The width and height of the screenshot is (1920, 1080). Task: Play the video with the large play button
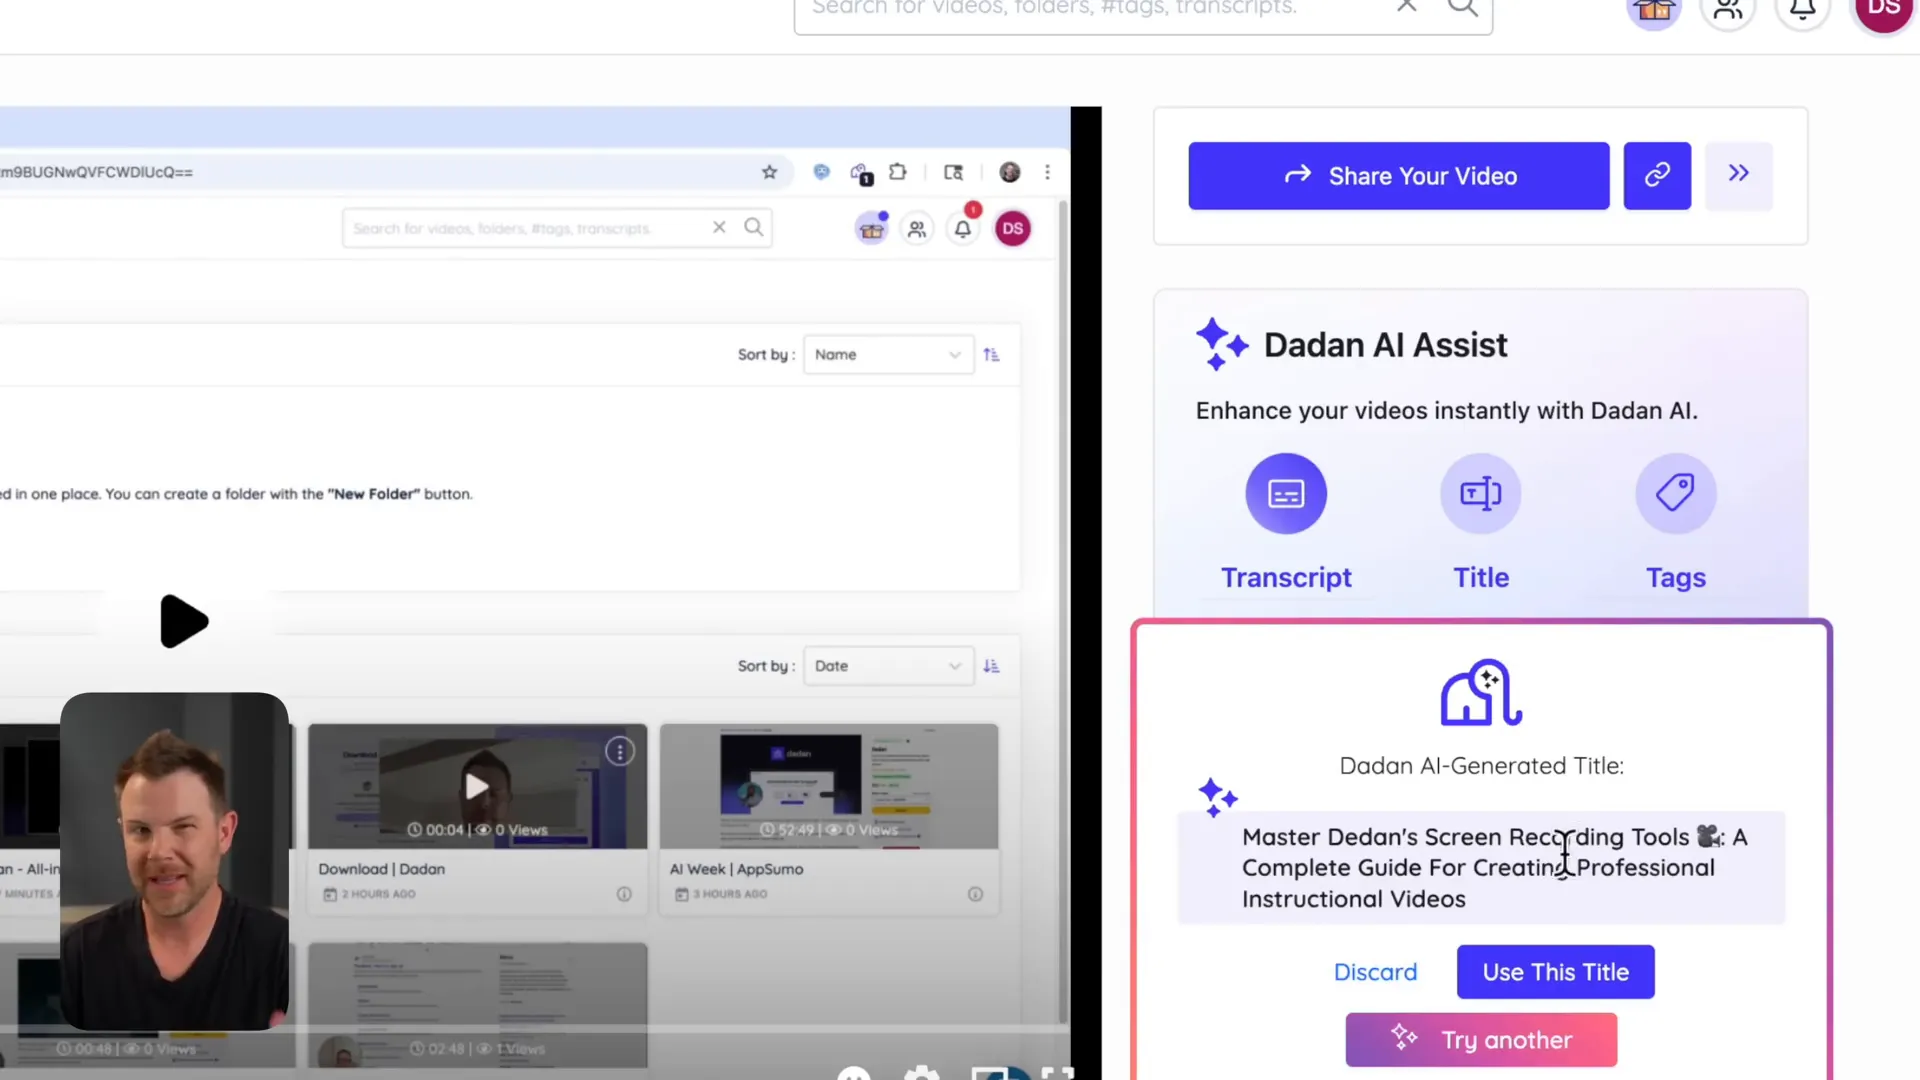pos(184,621)
